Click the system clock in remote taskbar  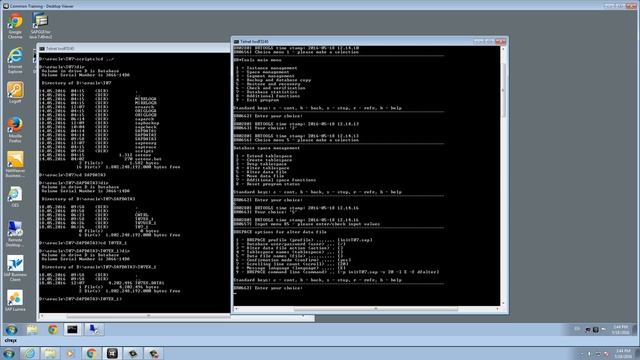(x=620, y=329)
